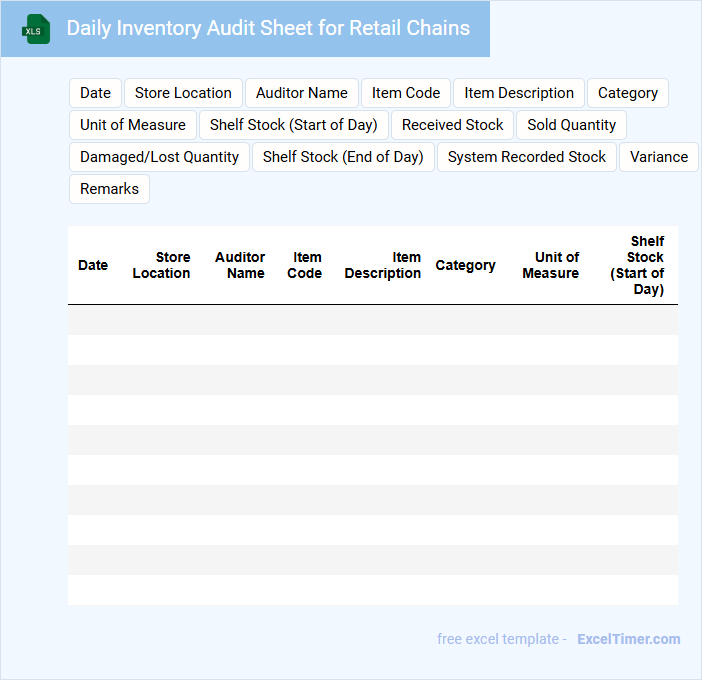Open the ExcelTimer.com link
The width and height of the screenshot is (702, 680).
628,639
